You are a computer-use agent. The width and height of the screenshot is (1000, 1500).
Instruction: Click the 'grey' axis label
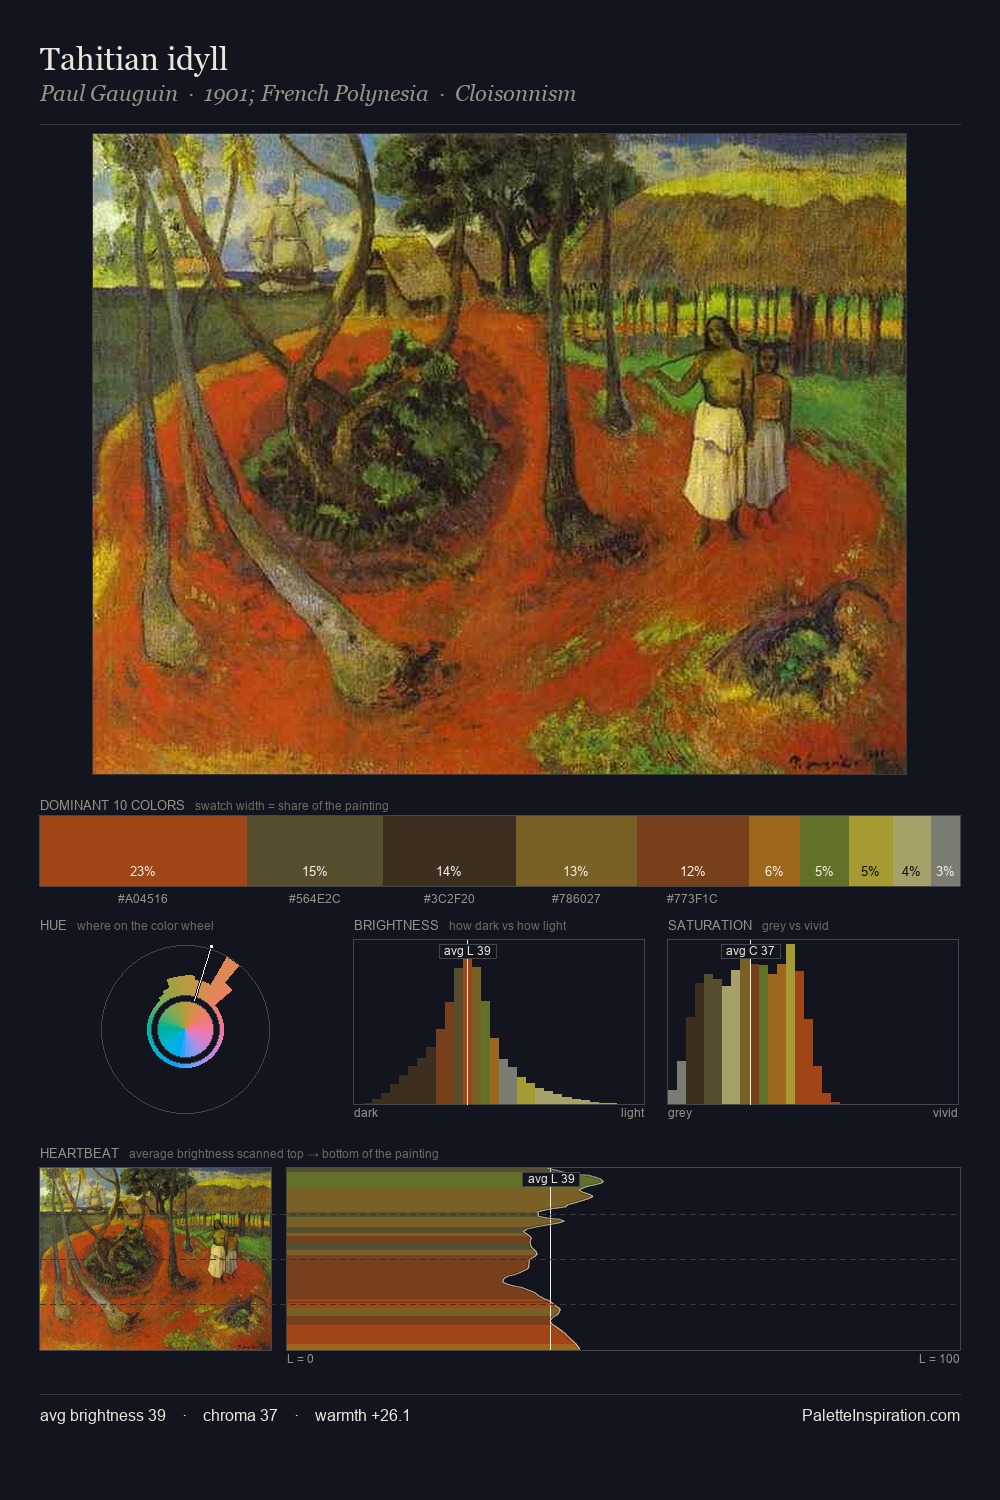coord(680,1113)
